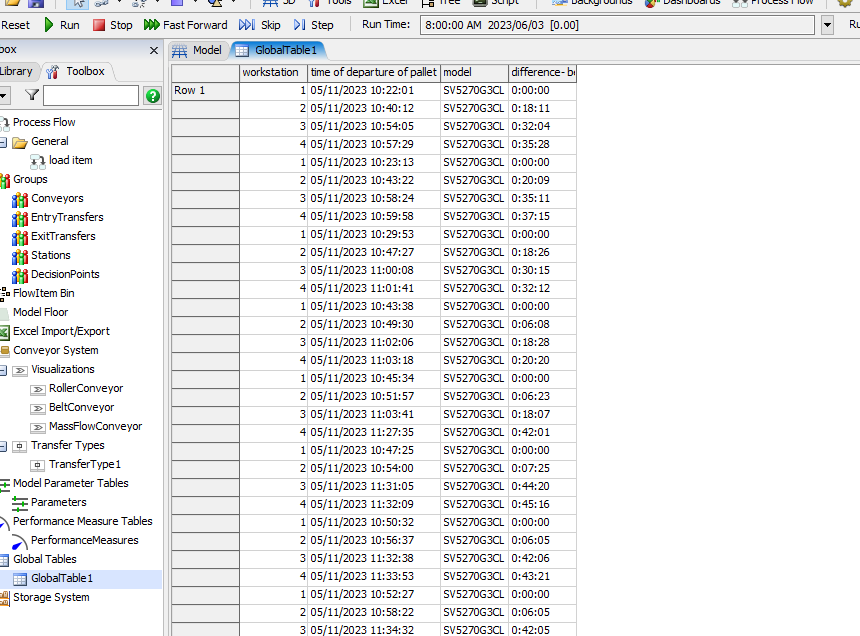
Task: Collapse the Visualizations tree node
Action: (x=4, y=370)
